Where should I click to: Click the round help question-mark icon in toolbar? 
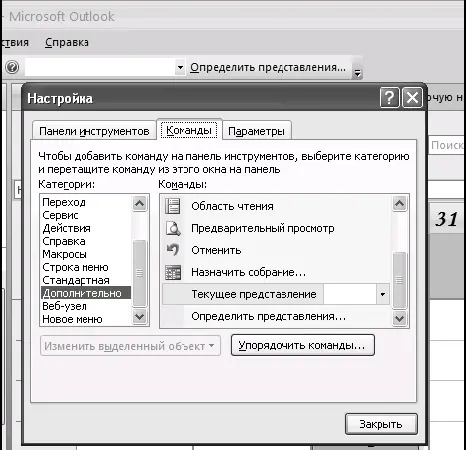(12, 67)
